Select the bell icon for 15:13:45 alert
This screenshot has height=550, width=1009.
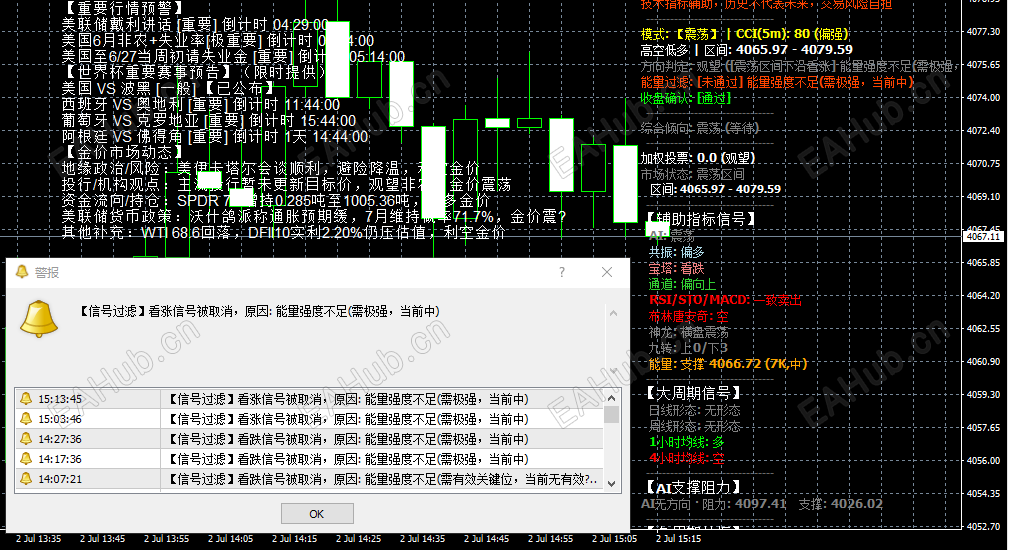(26, 399)
